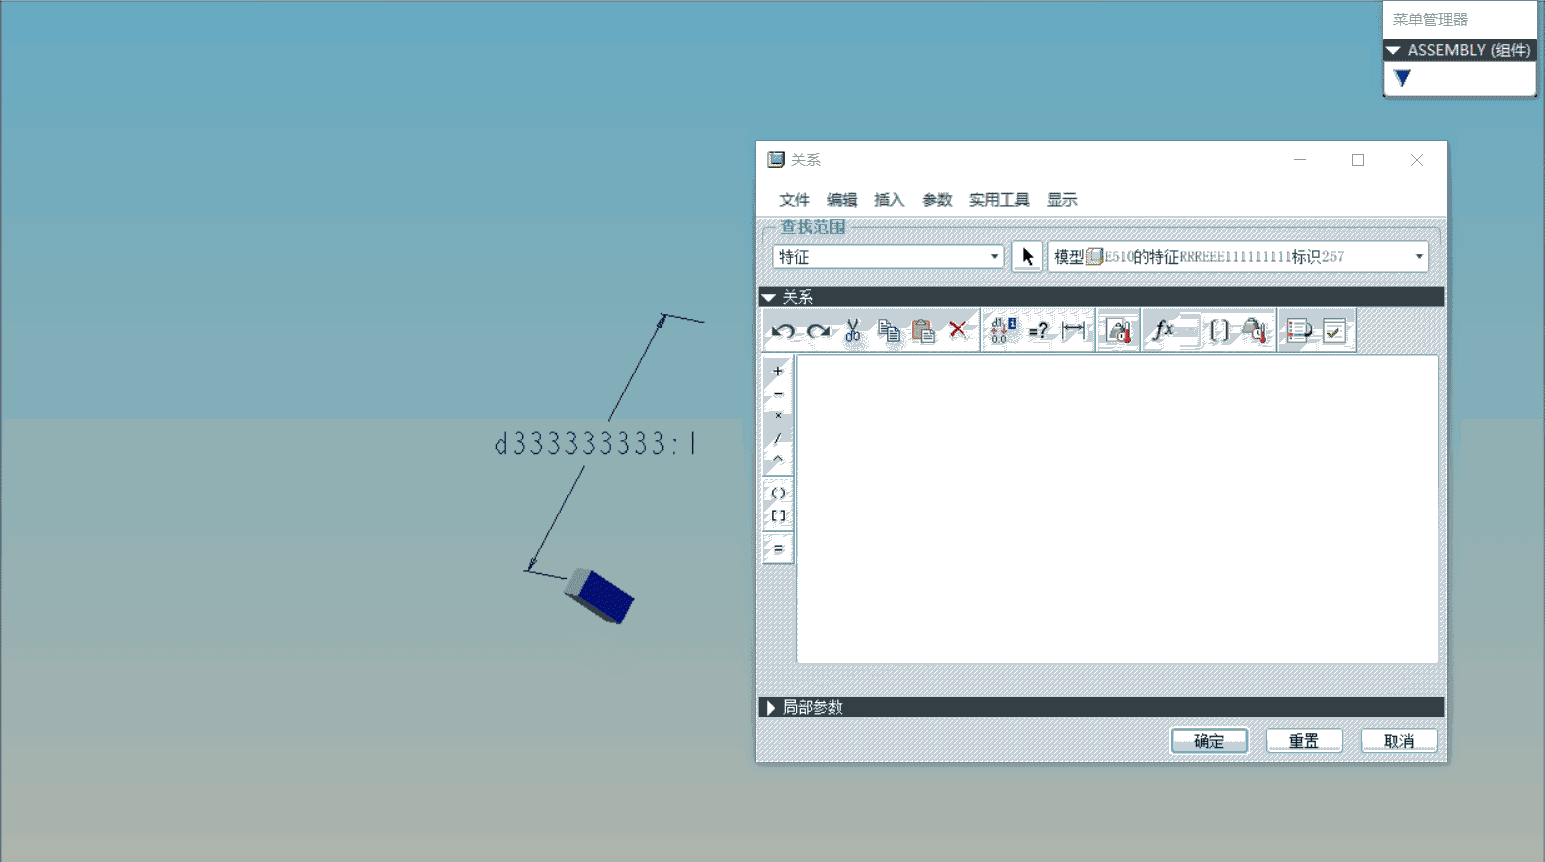The width and height of the screenshot is (1545, 862).
Task: Expand the 局部参数 section
Action: tap(1101, 707)
